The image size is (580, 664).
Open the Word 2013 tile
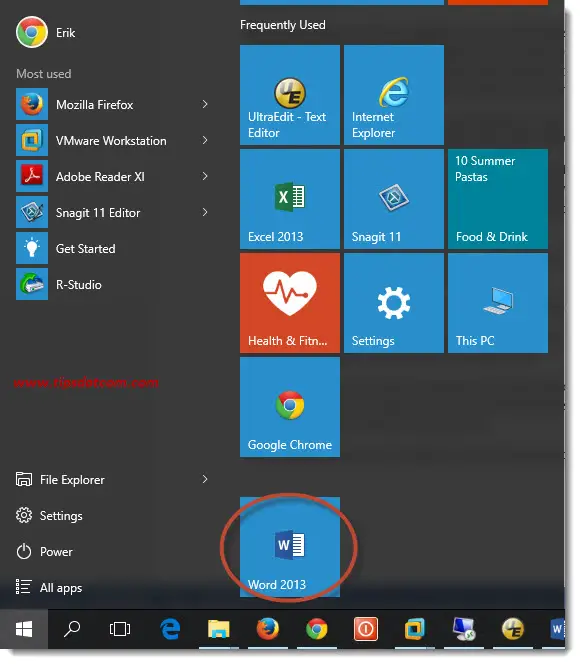(x=290, y=547)
